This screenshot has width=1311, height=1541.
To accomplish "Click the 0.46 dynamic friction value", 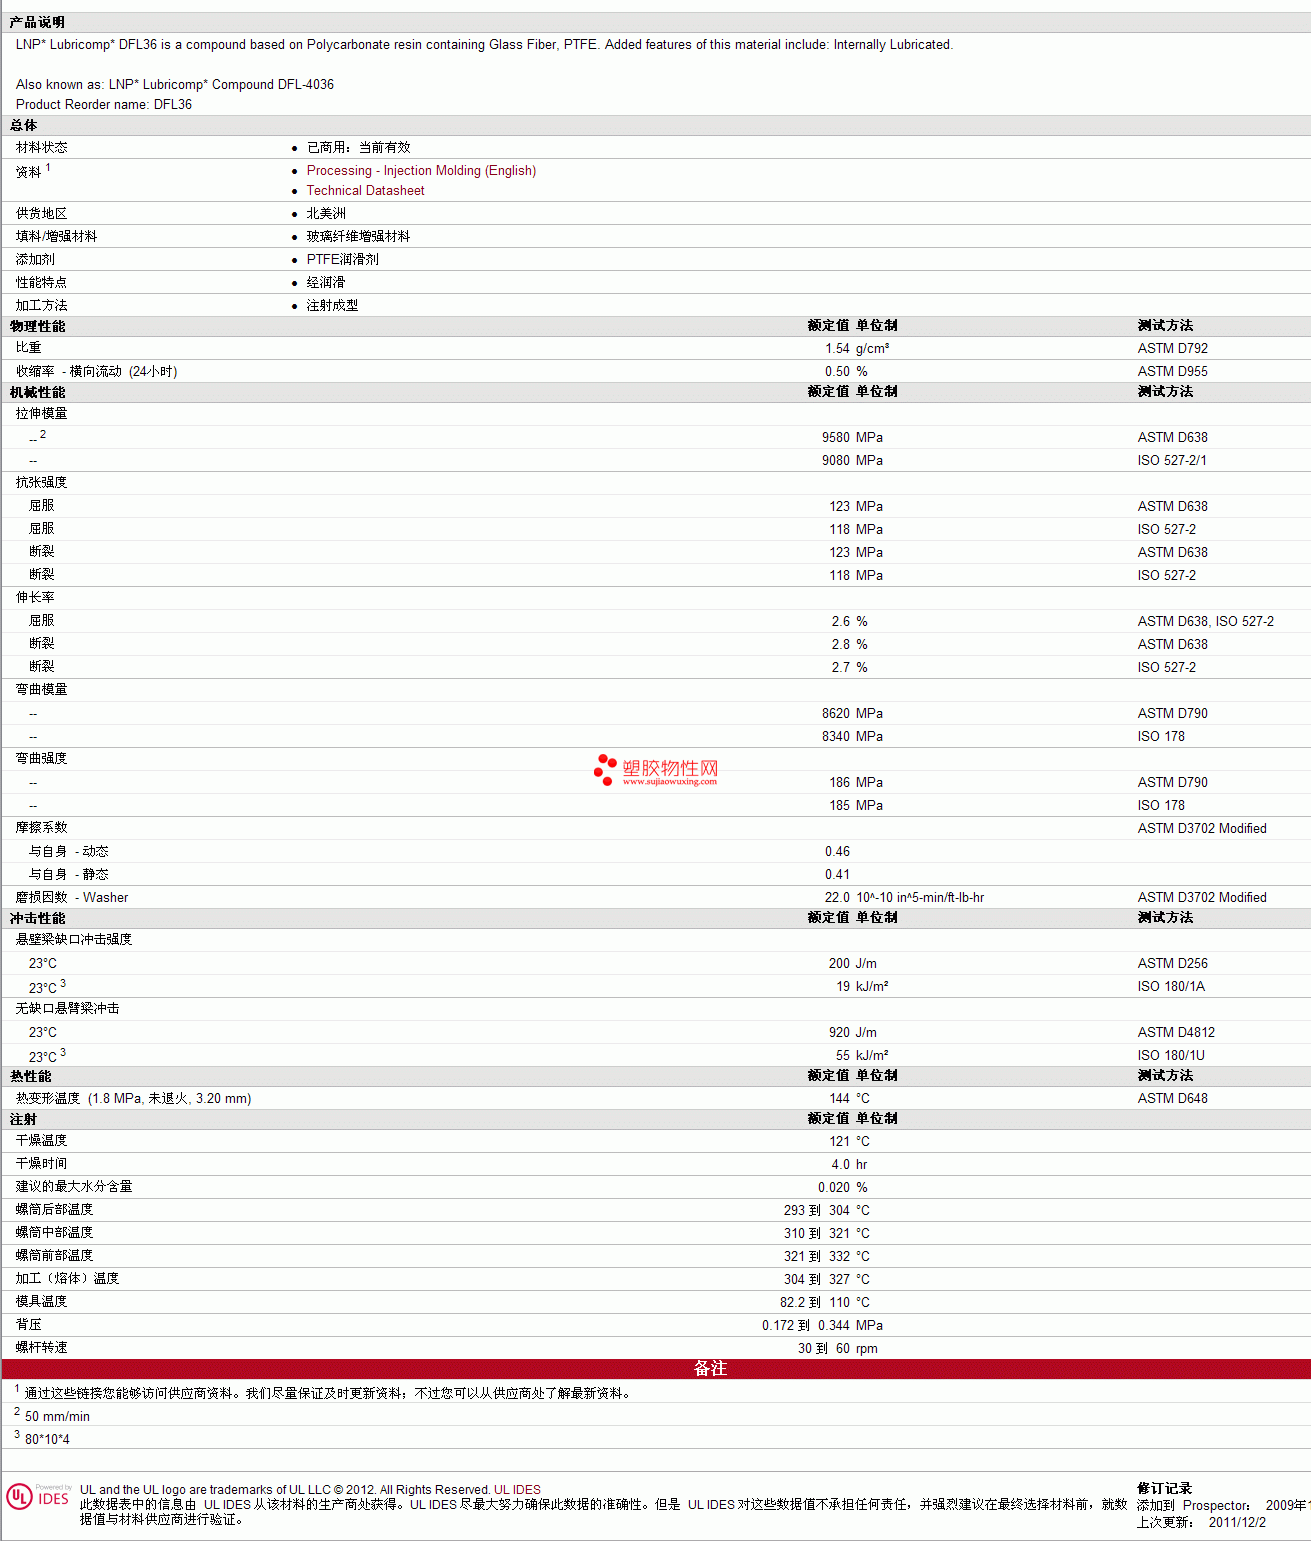I will (837, 852).
